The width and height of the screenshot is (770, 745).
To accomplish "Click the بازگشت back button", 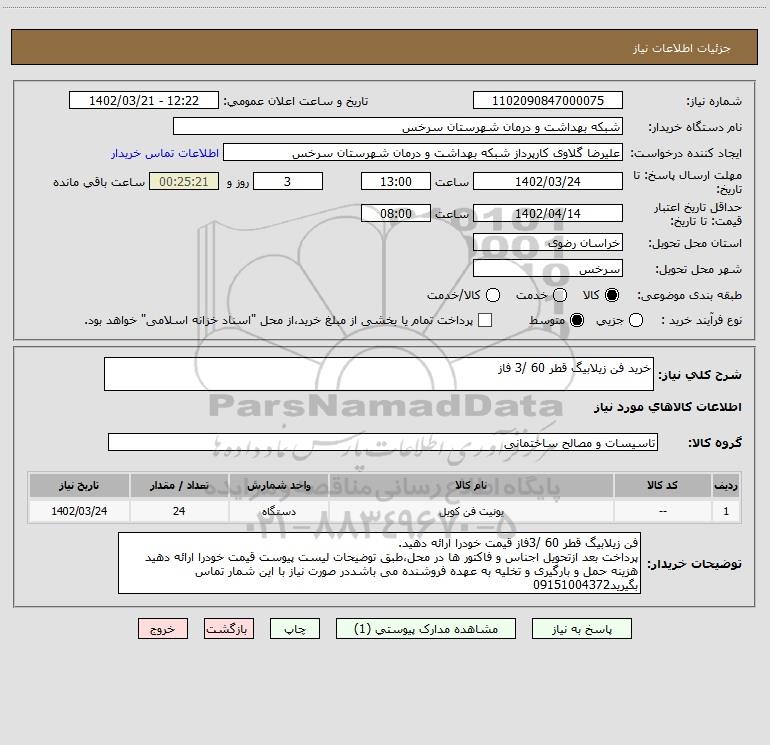I will pyautogui.click(x=229, y=629).
